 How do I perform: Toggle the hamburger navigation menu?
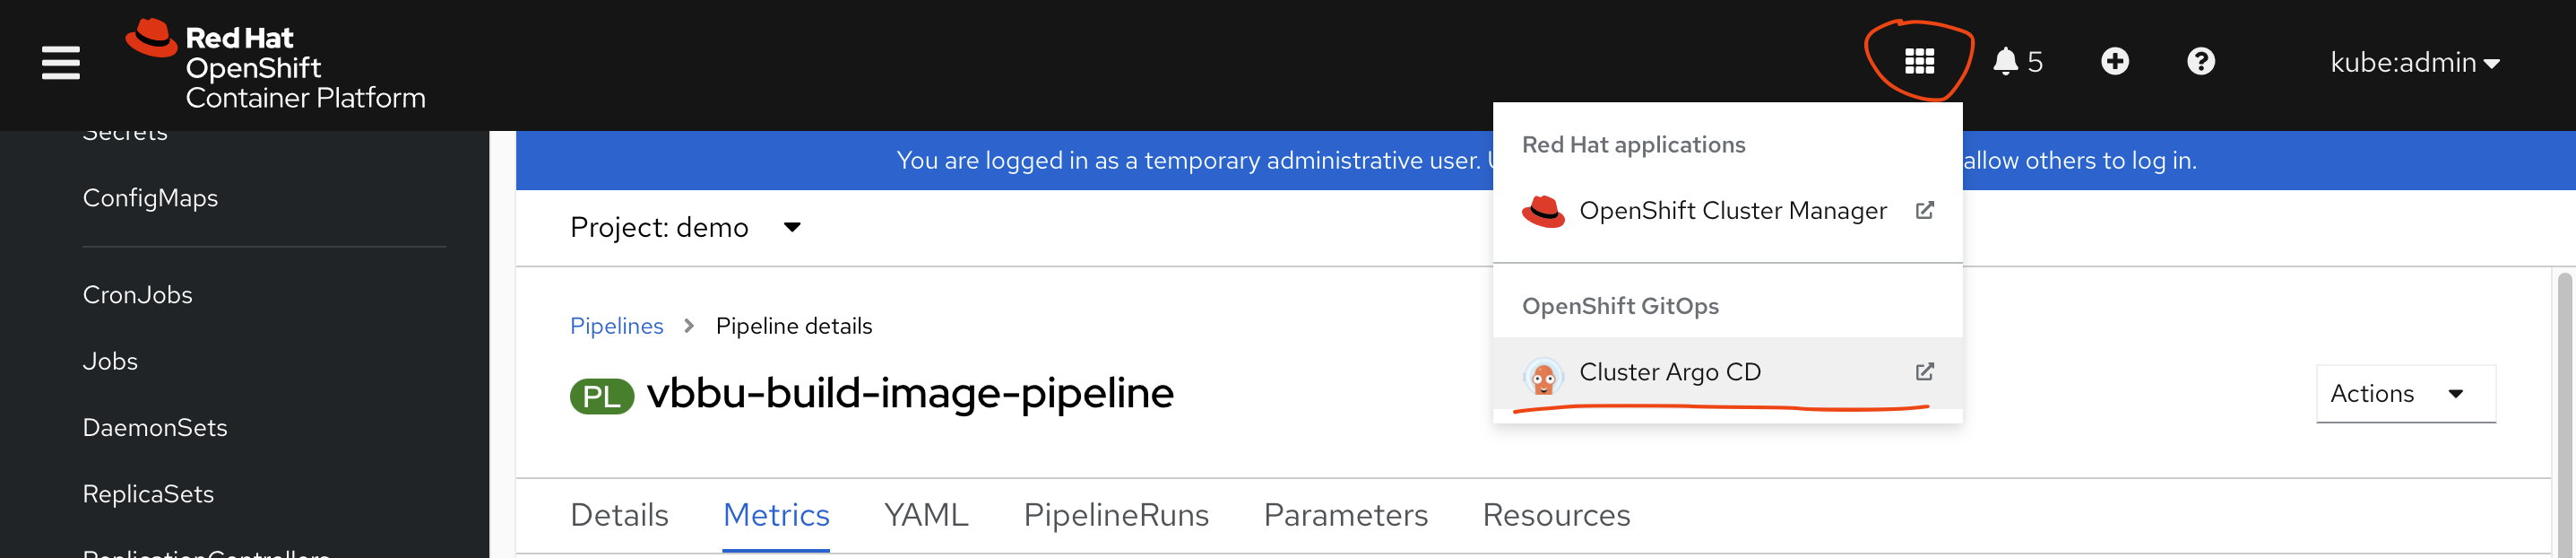tap(60, 62)
